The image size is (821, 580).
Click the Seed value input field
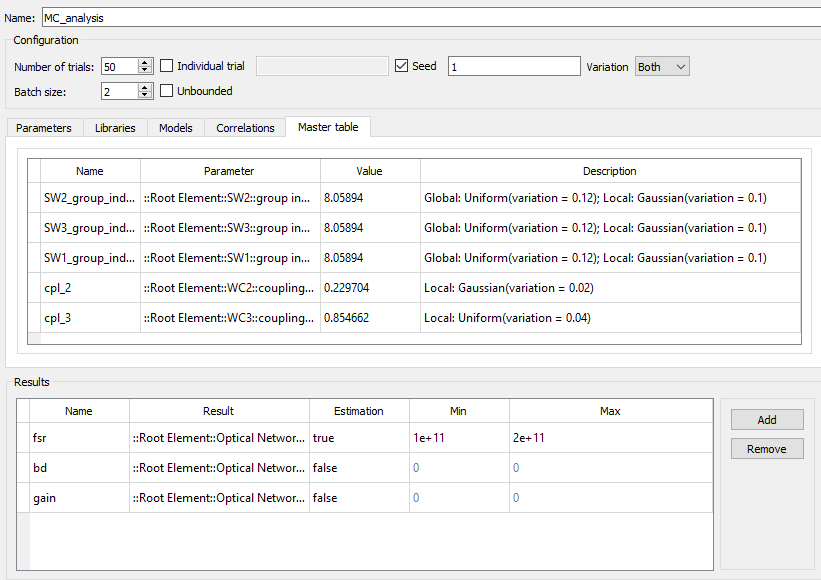[x=514, y=66]
